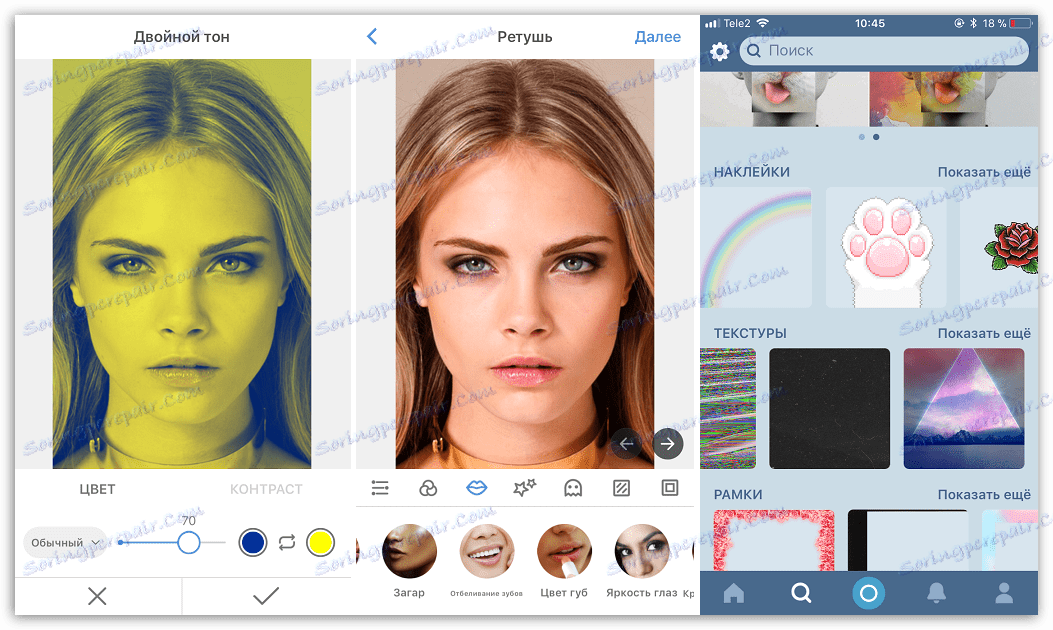Screen dimensions: 1053x630
Task: Choose the Загар retouch option
Action: 409,561
